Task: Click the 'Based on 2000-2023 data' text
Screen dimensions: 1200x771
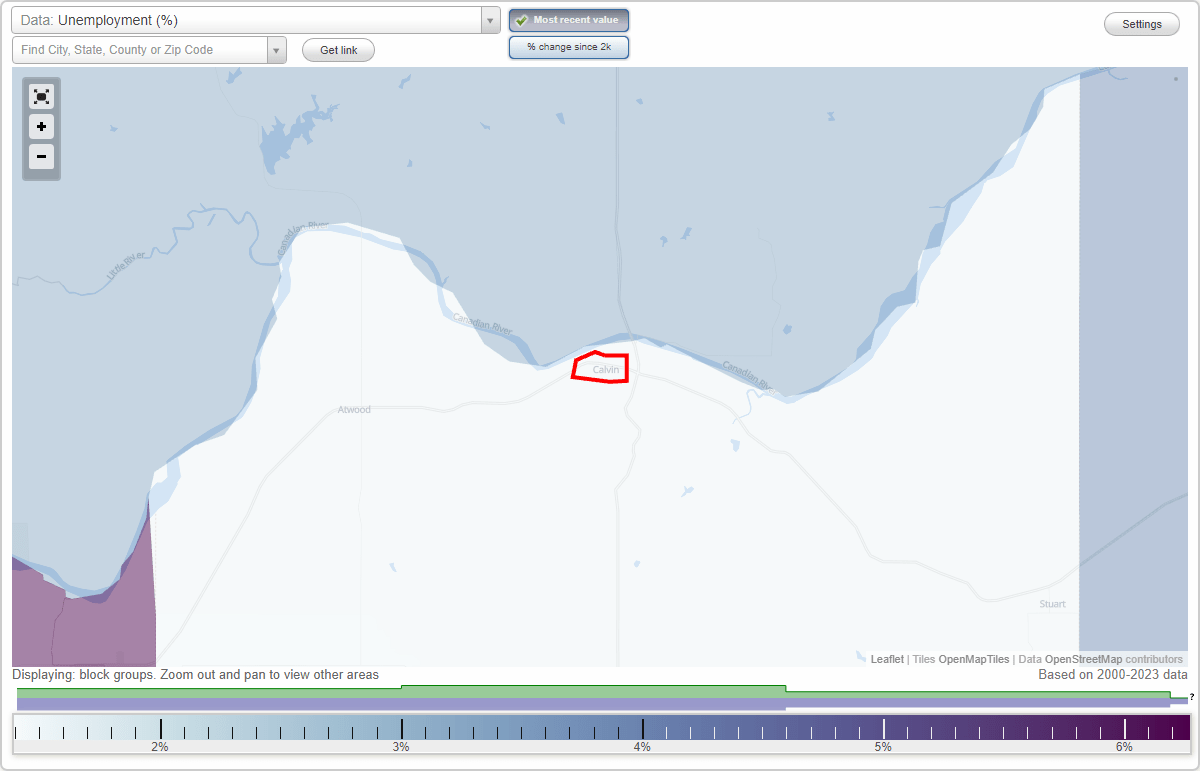Action: 1113,675
